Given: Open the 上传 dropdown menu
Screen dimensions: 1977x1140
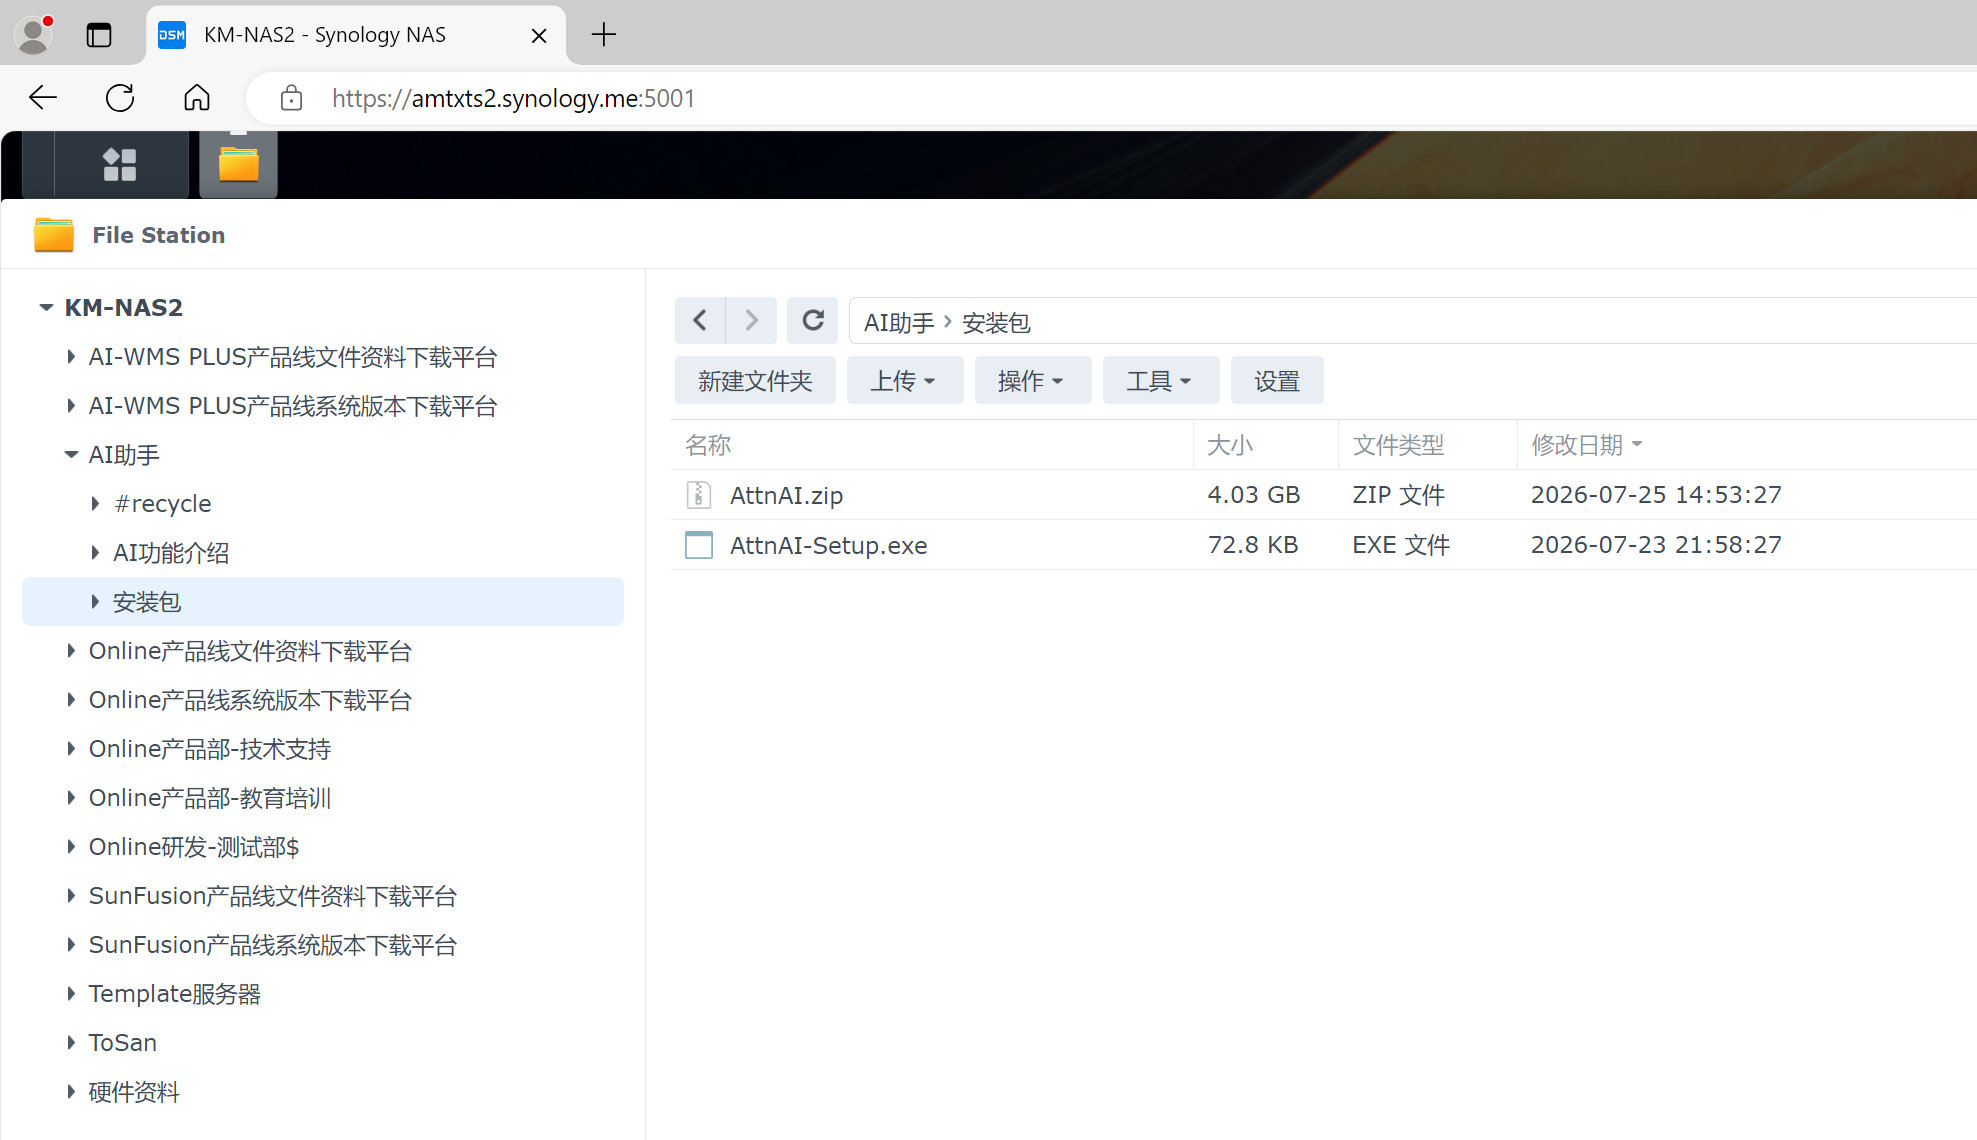Looking at the screenshot, I should (905, 381).
